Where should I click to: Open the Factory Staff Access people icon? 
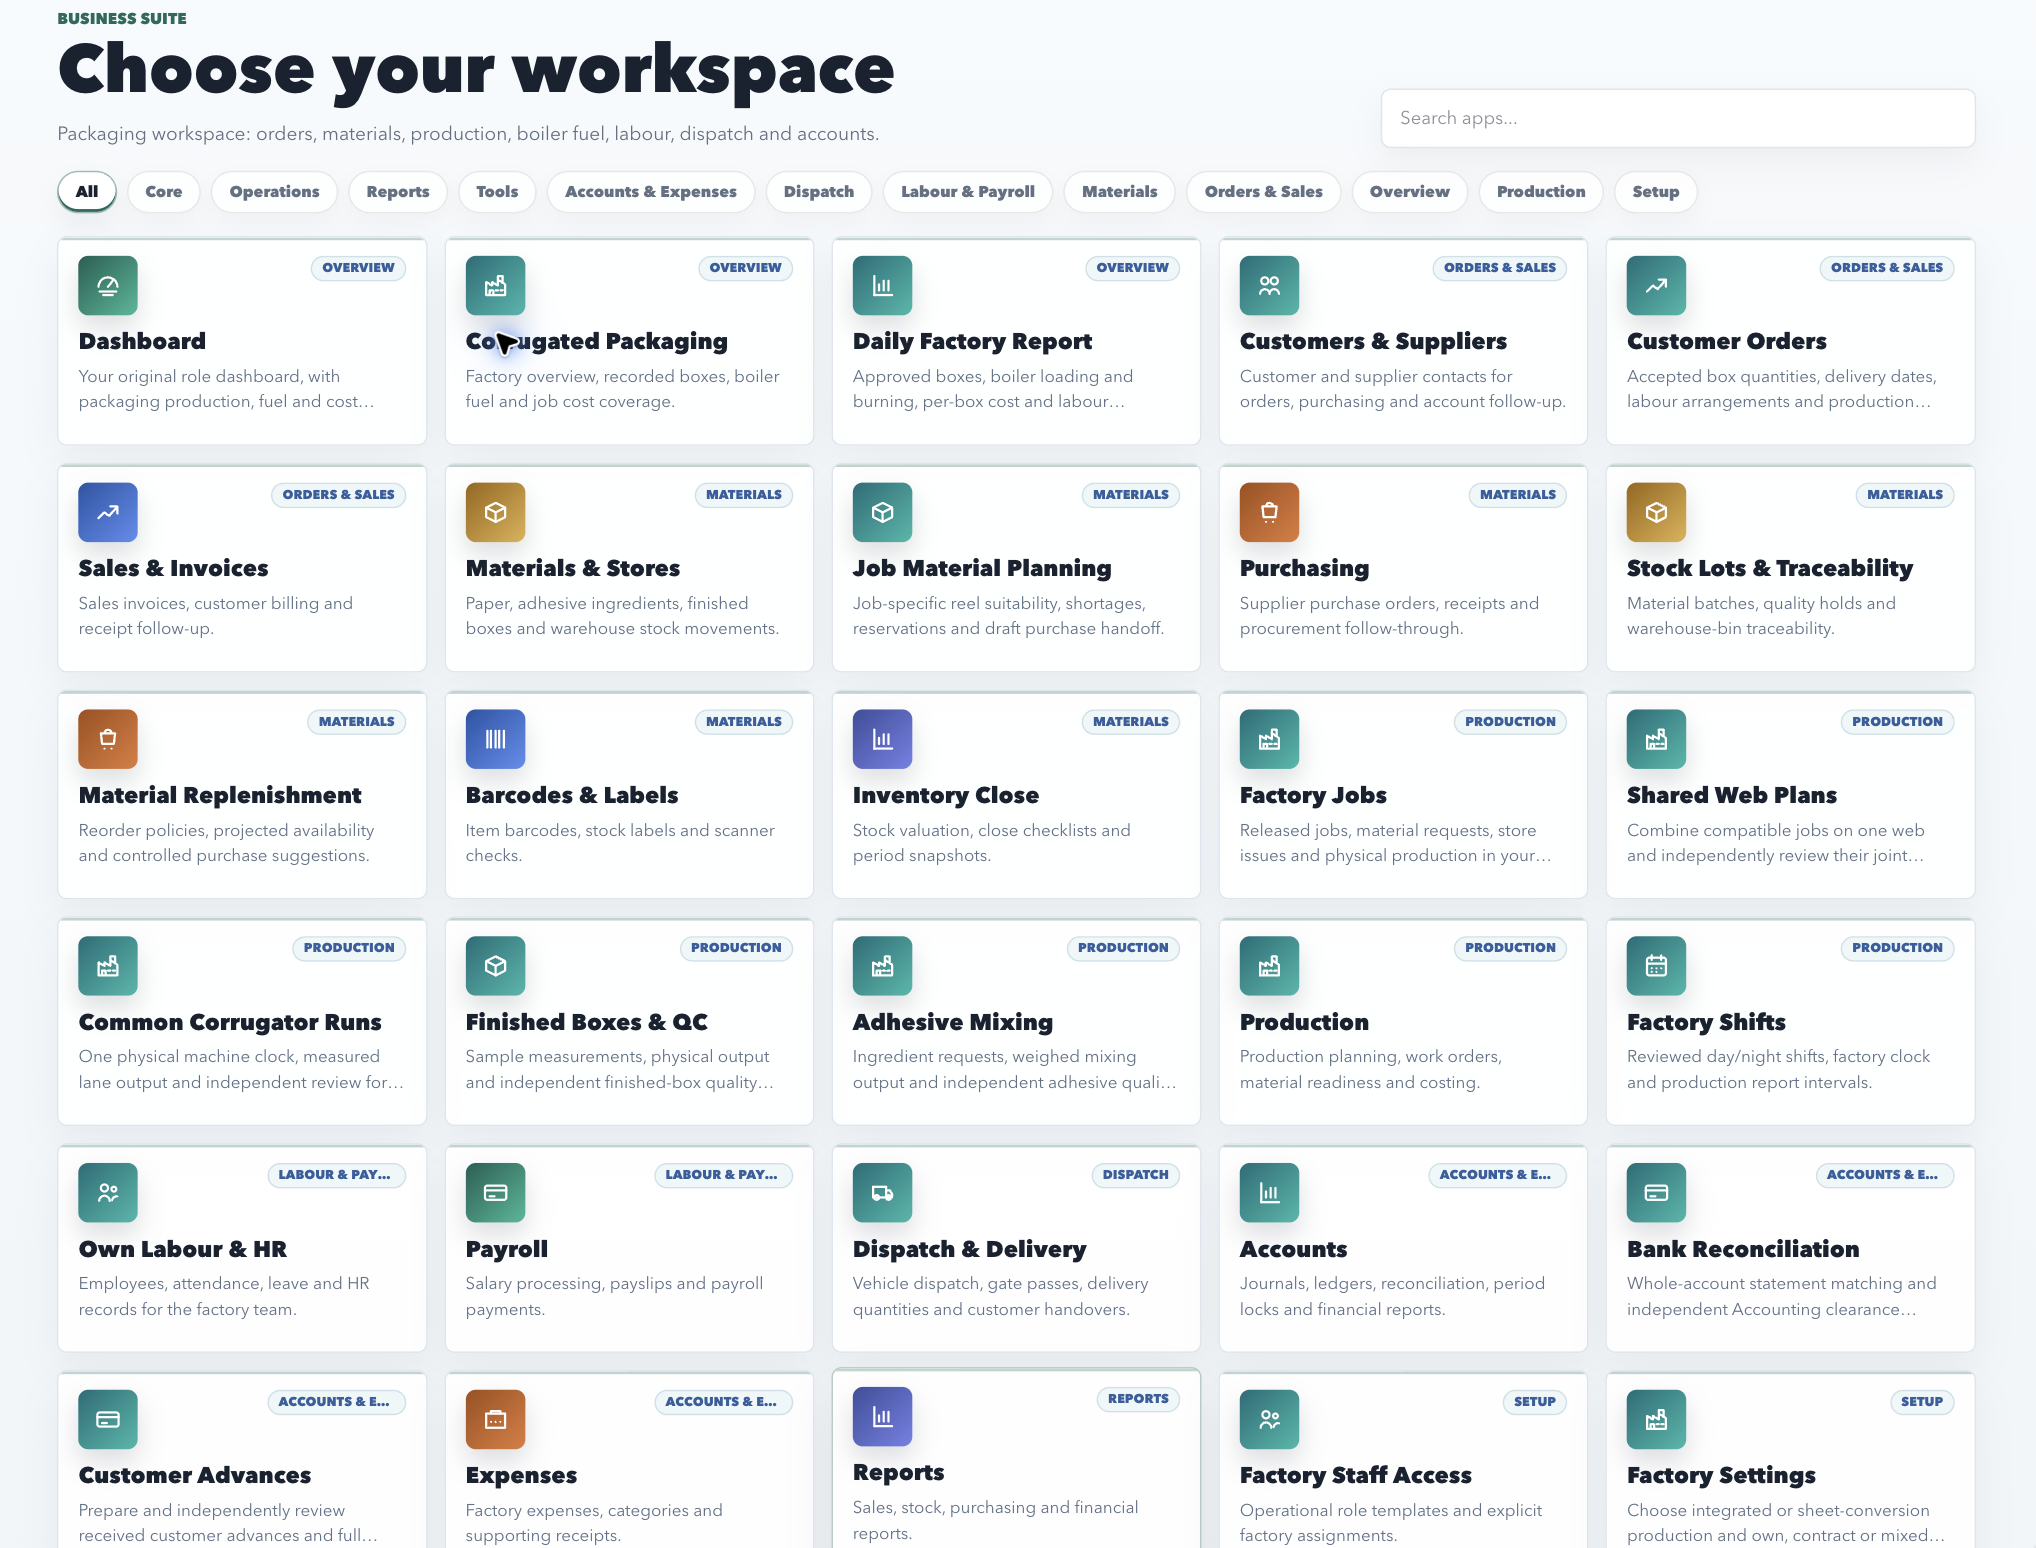pos(1269,1420)
